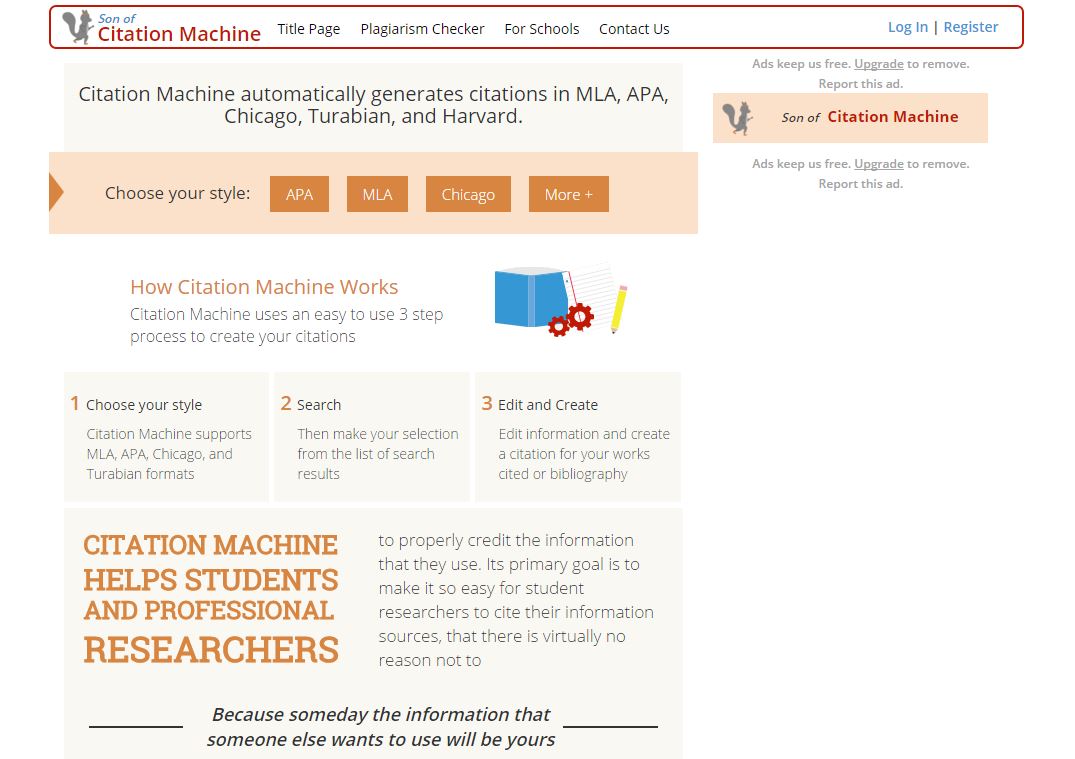
Task: Click the Log In link
Action: pyautogui.click(x=908, y=27)
